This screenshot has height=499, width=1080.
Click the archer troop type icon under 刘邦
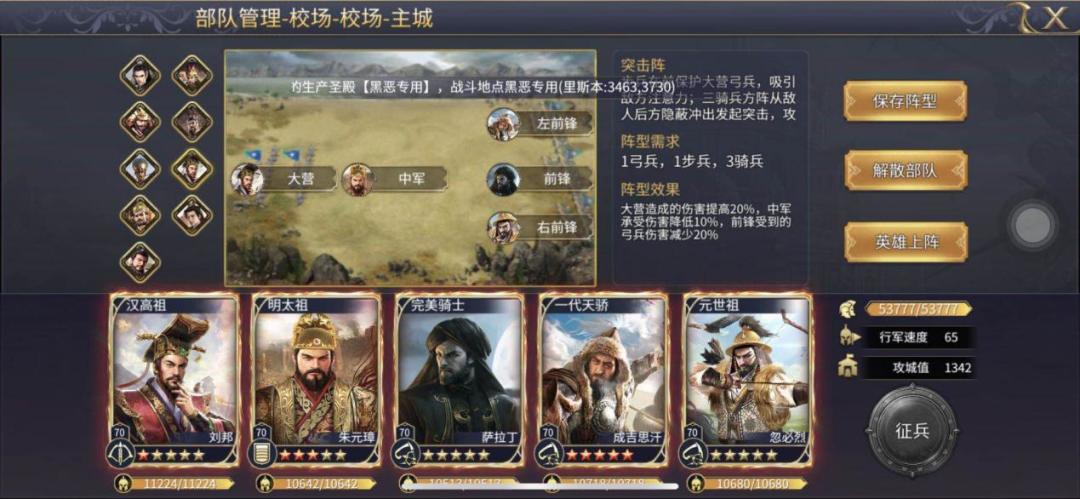click(x=121, y=455)
